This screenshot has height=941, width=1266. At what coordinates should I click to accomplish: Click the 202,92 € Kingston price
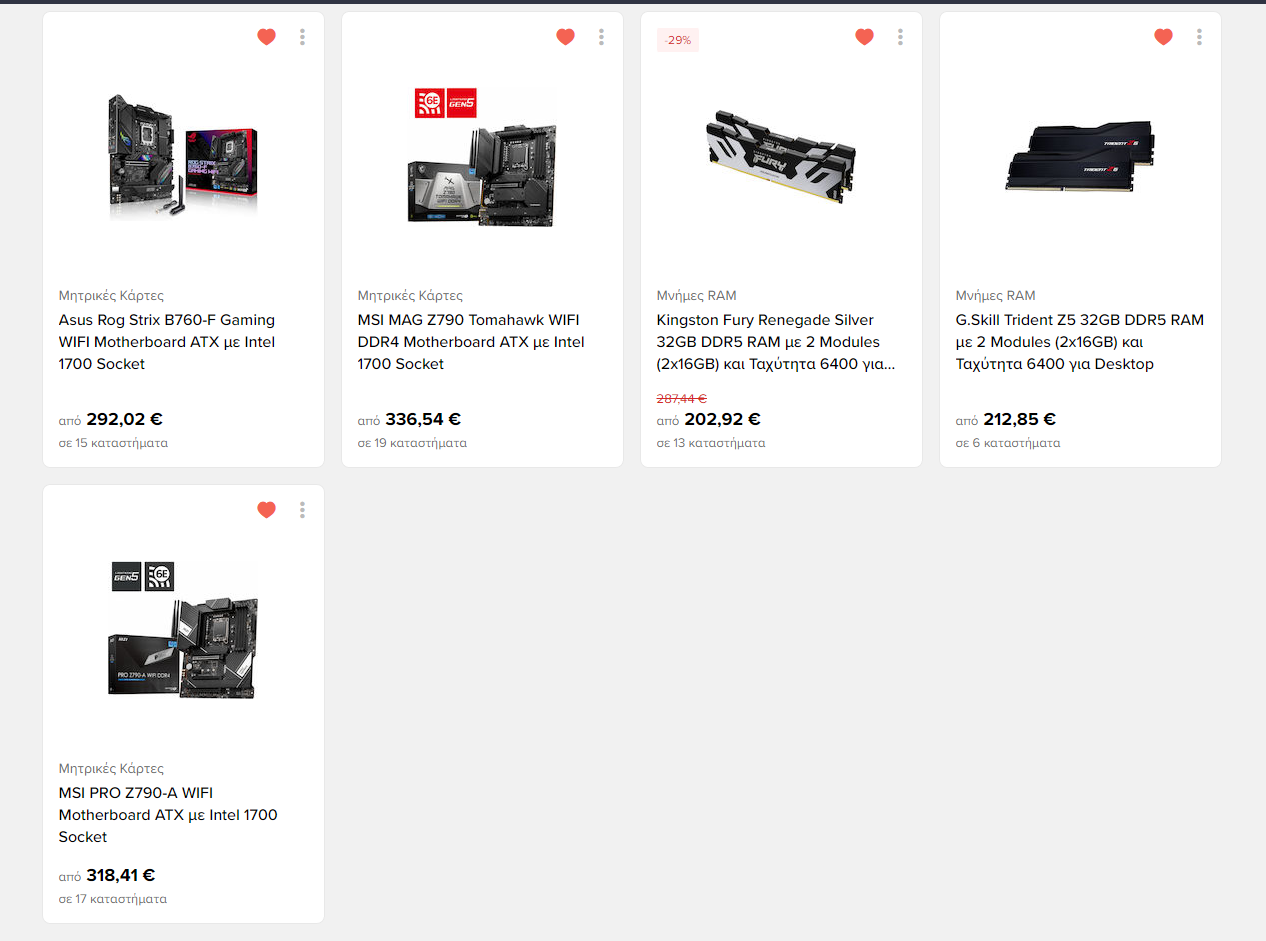pyautogui.click(x=722, y=420)
